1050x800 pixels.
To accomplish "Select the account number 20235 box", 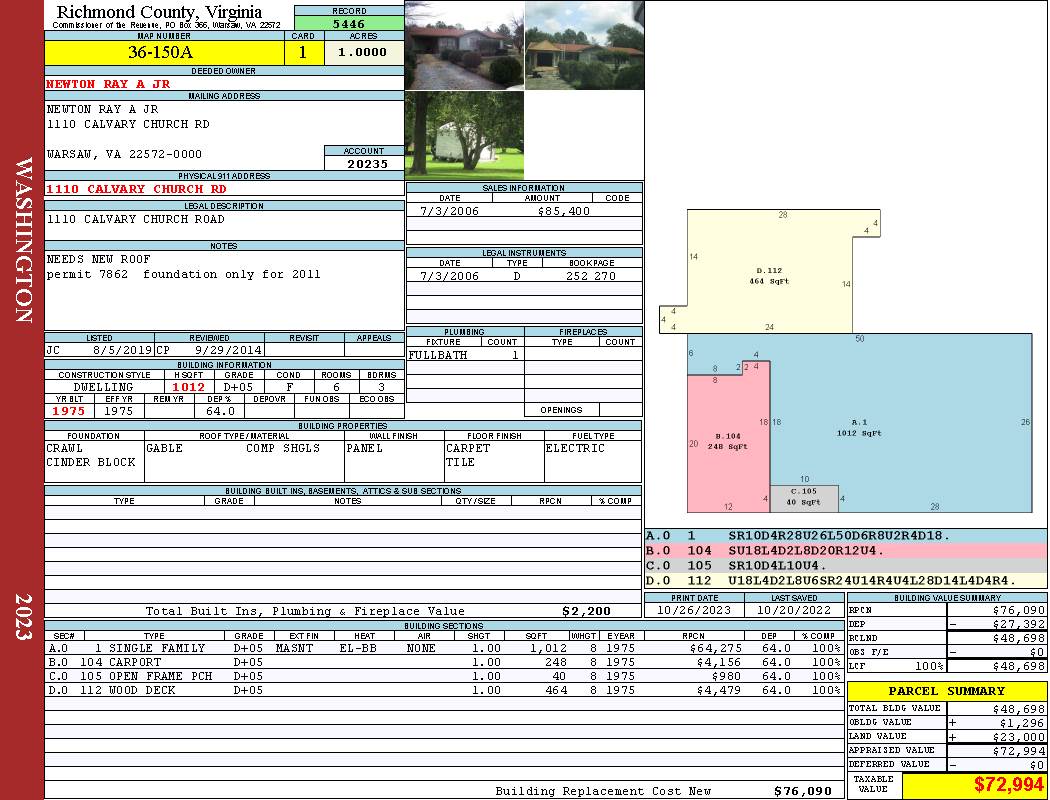I will 364,163.
